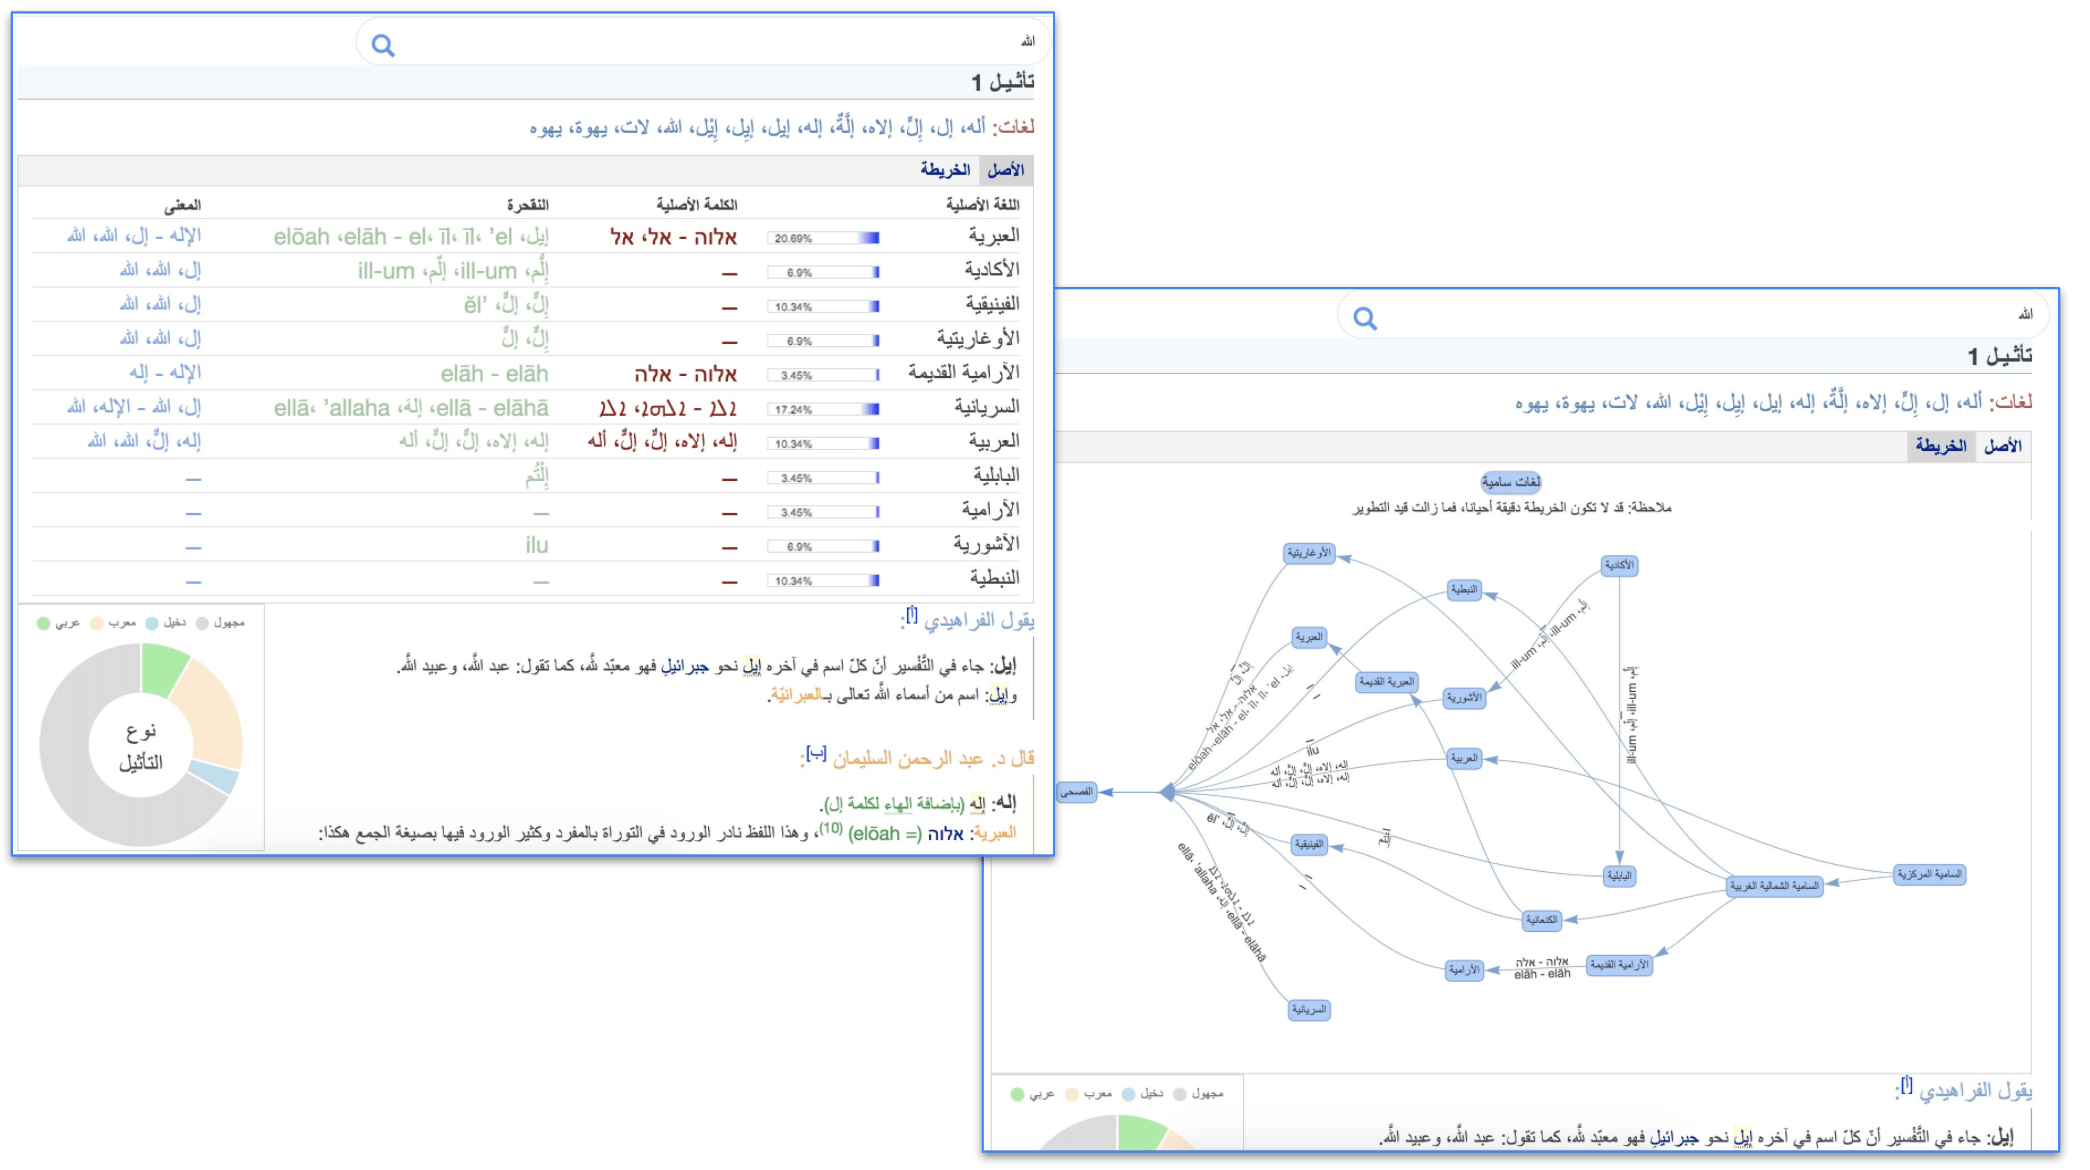Viewport: 2090px width, 1170px height.
Task: Click the الكلمة الأصلية column header
Action: [x=697, y=204]
